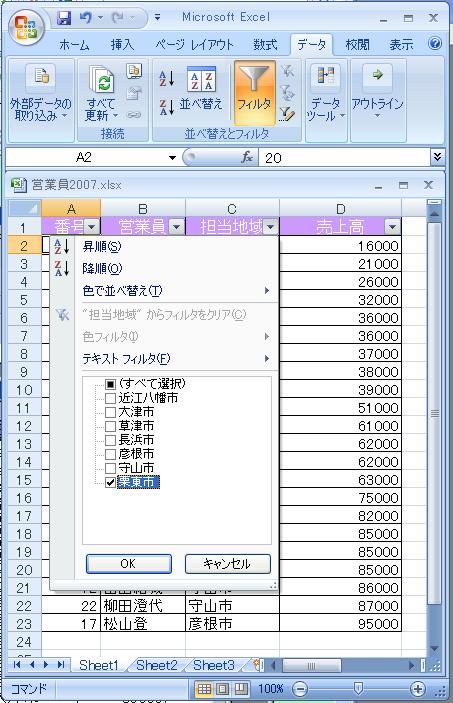Check the 大津市 checkbox
This screenshot has height=703, width=453.
(x=110, y=412)
